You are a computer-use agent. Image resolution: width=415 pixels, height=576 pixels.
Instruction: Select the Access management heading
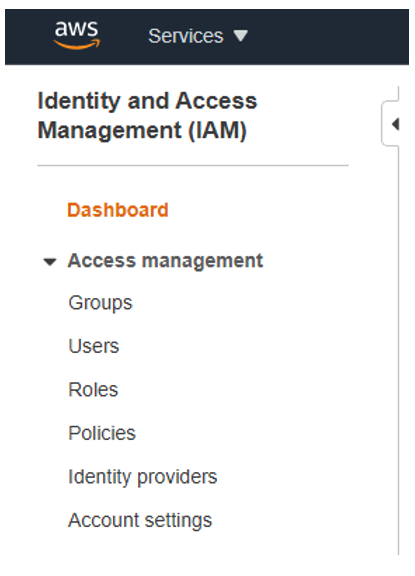tap(165, 261)
